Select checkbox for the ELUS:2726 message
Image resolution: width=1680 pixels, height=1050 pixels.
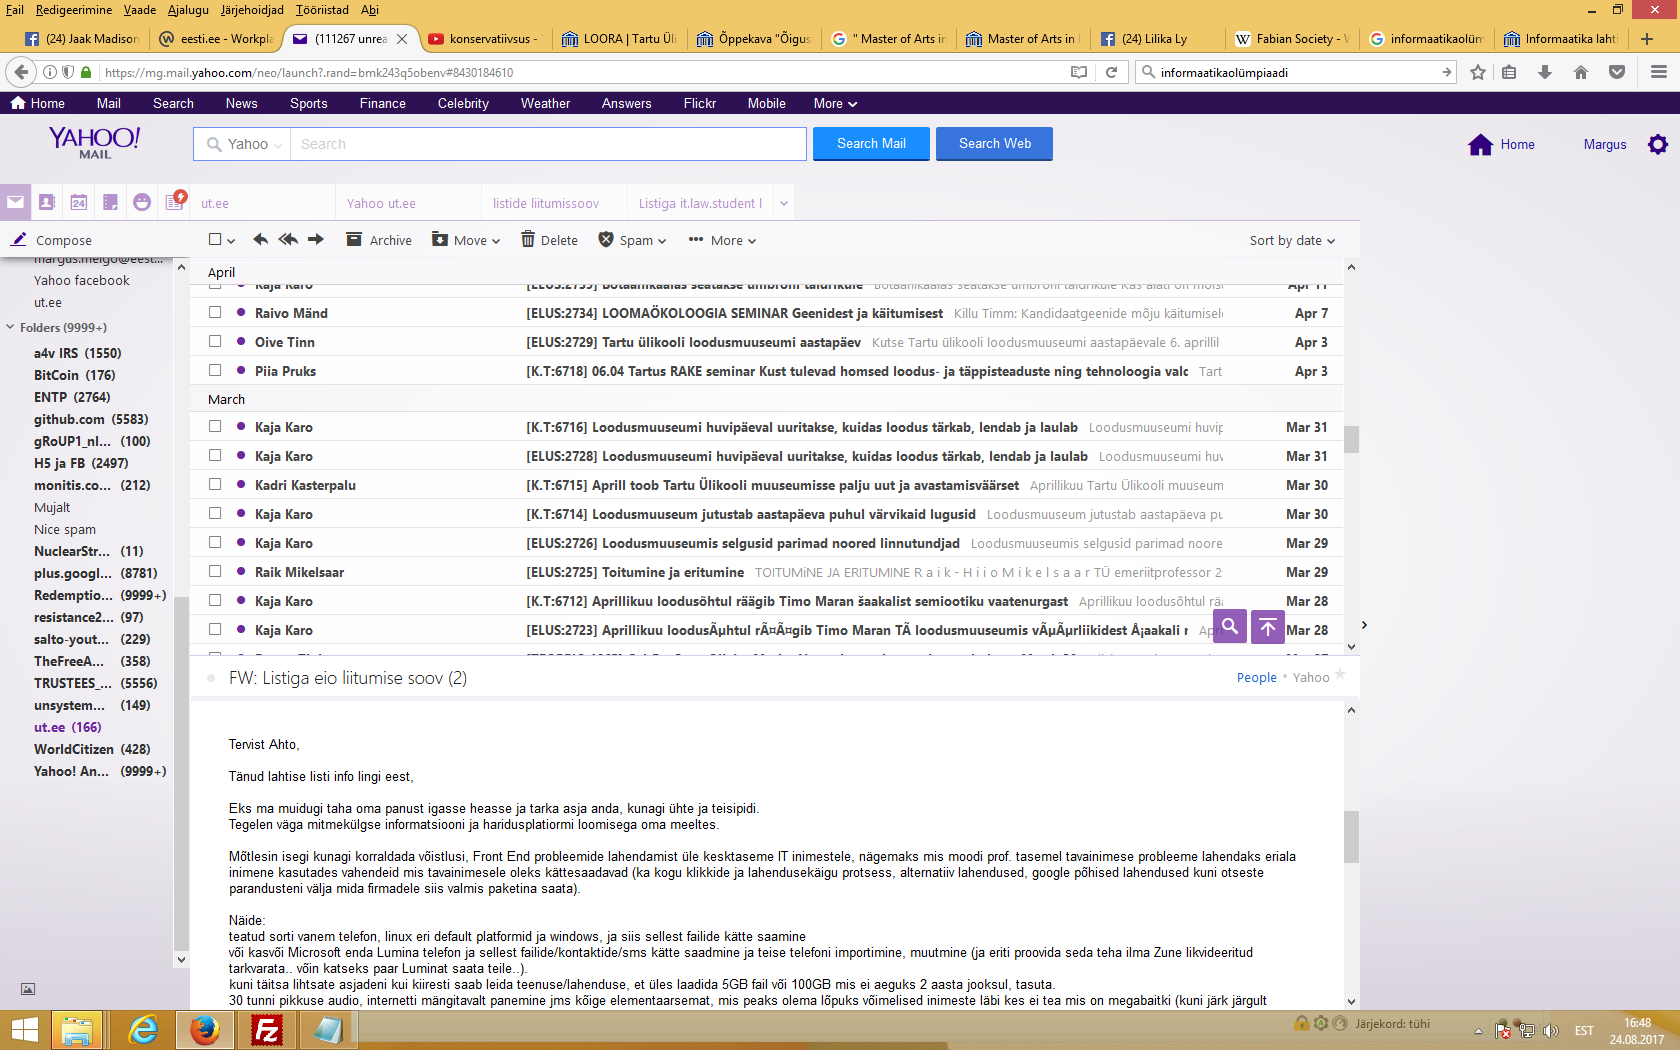click(215, 542)
